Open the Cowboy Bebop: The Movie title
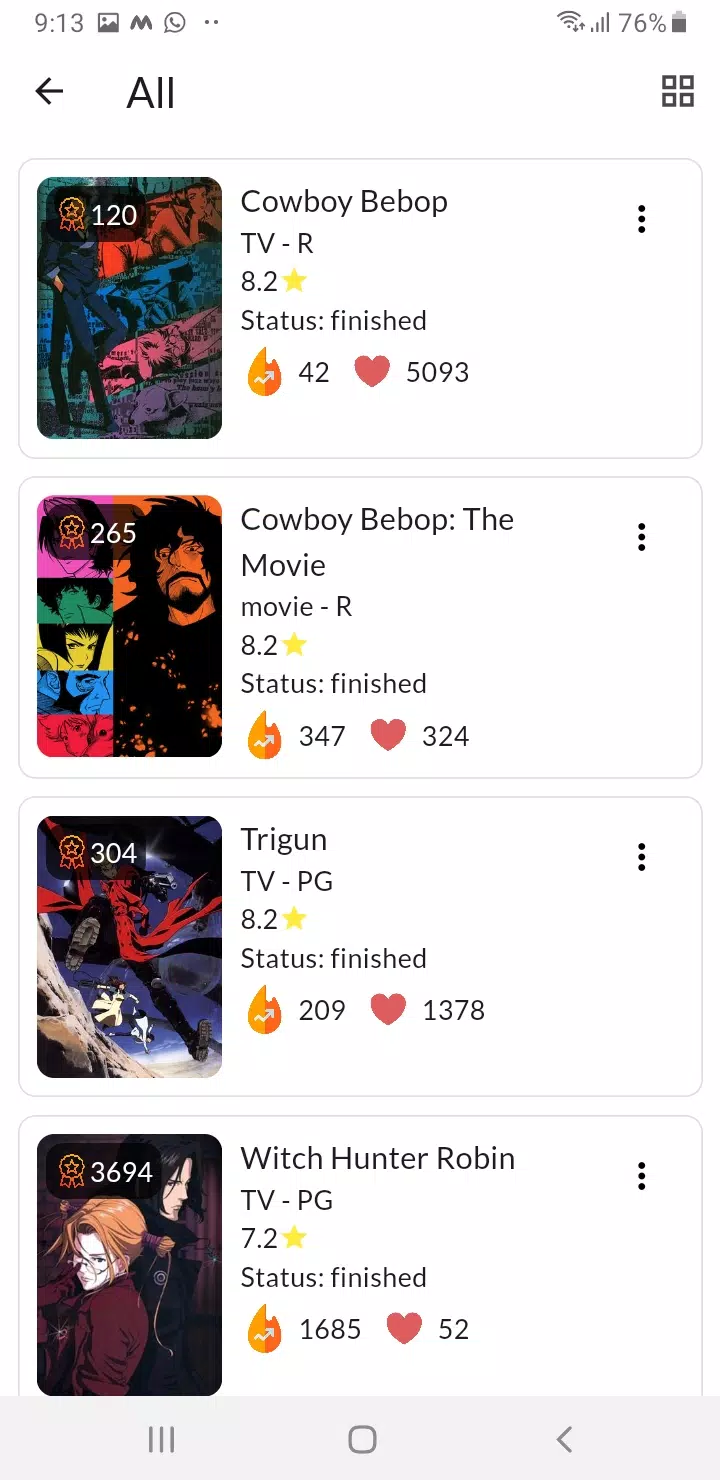Viewport: 720px width, 1480px height. (x=377, y=542)
